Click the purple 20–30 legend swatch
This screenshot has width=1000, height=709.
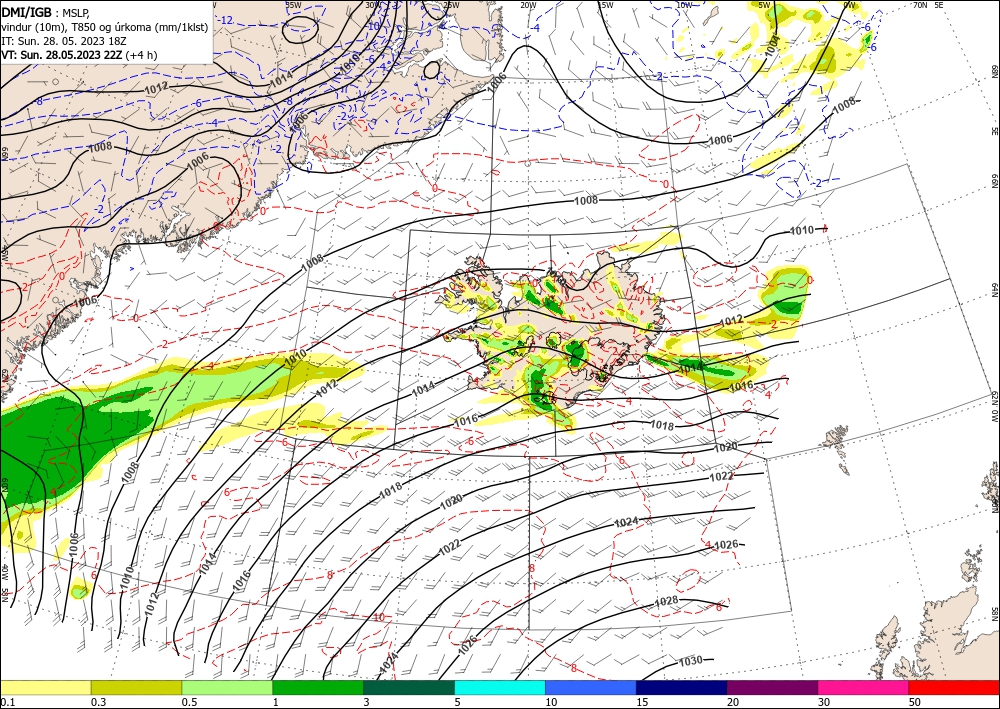[x=772, y=687]
